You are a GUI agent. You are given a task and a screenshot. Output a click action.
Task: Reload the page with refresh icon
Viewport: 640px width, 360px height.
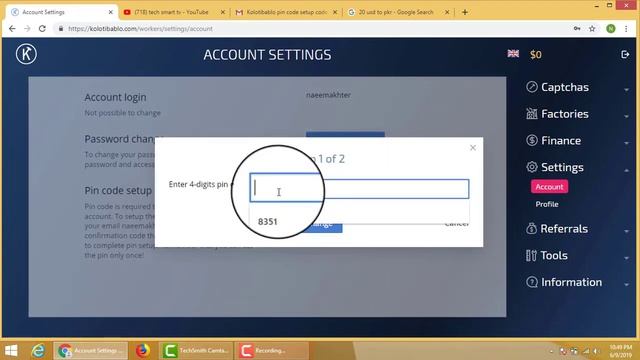pyautogui.click(x=42, y=29)
